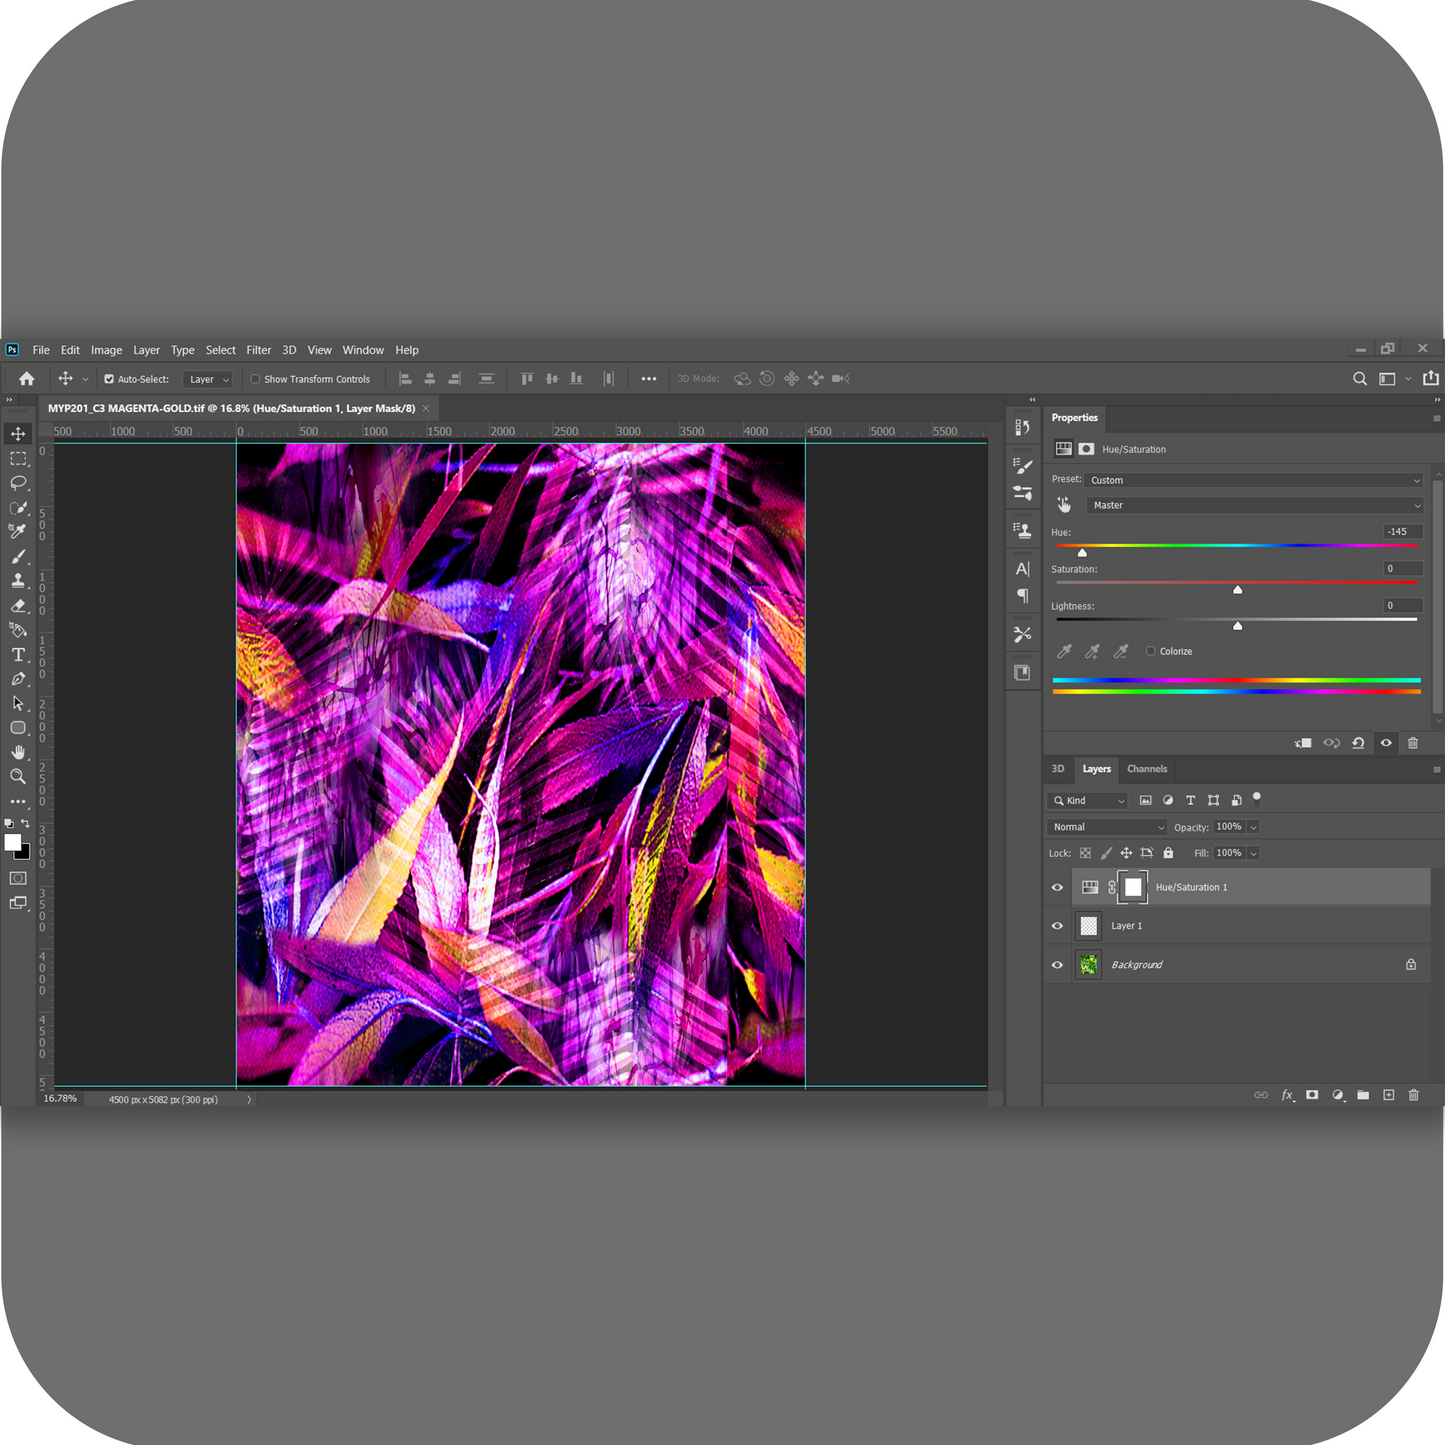Toggle the Auto-Select checkbox
The image size is (1445, 1445).
click(x=109, y=379)
